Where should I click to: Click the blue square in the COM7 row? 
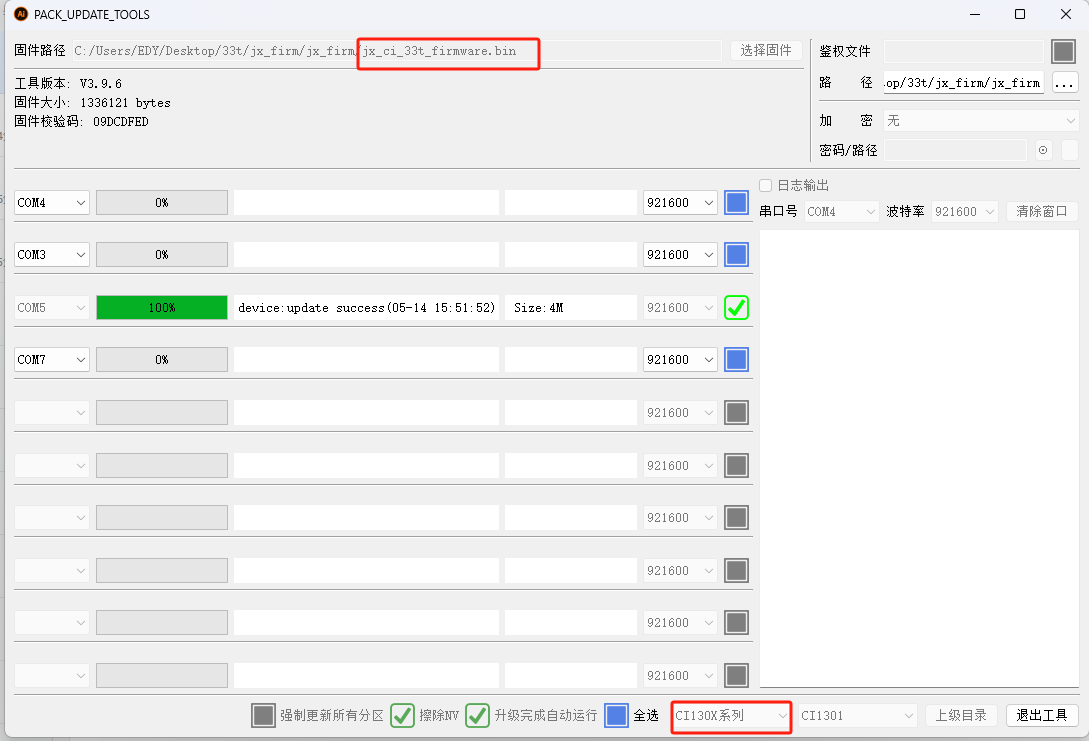736,359
